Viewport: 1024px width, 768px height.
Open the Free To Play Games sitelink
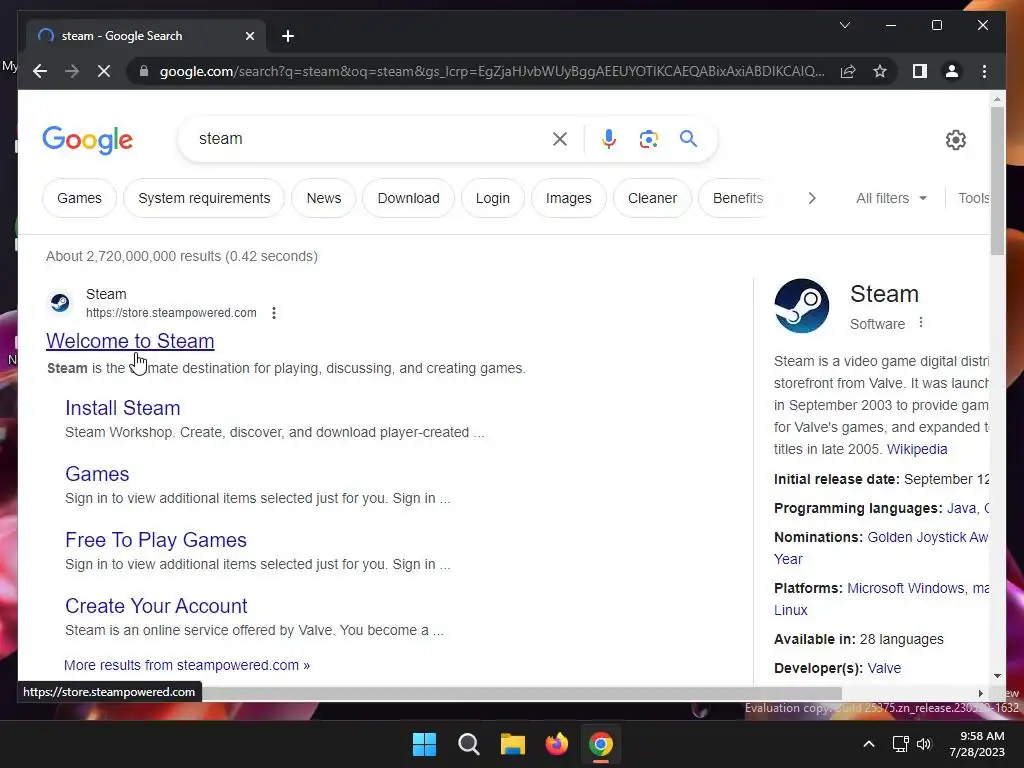pos(156,540)
